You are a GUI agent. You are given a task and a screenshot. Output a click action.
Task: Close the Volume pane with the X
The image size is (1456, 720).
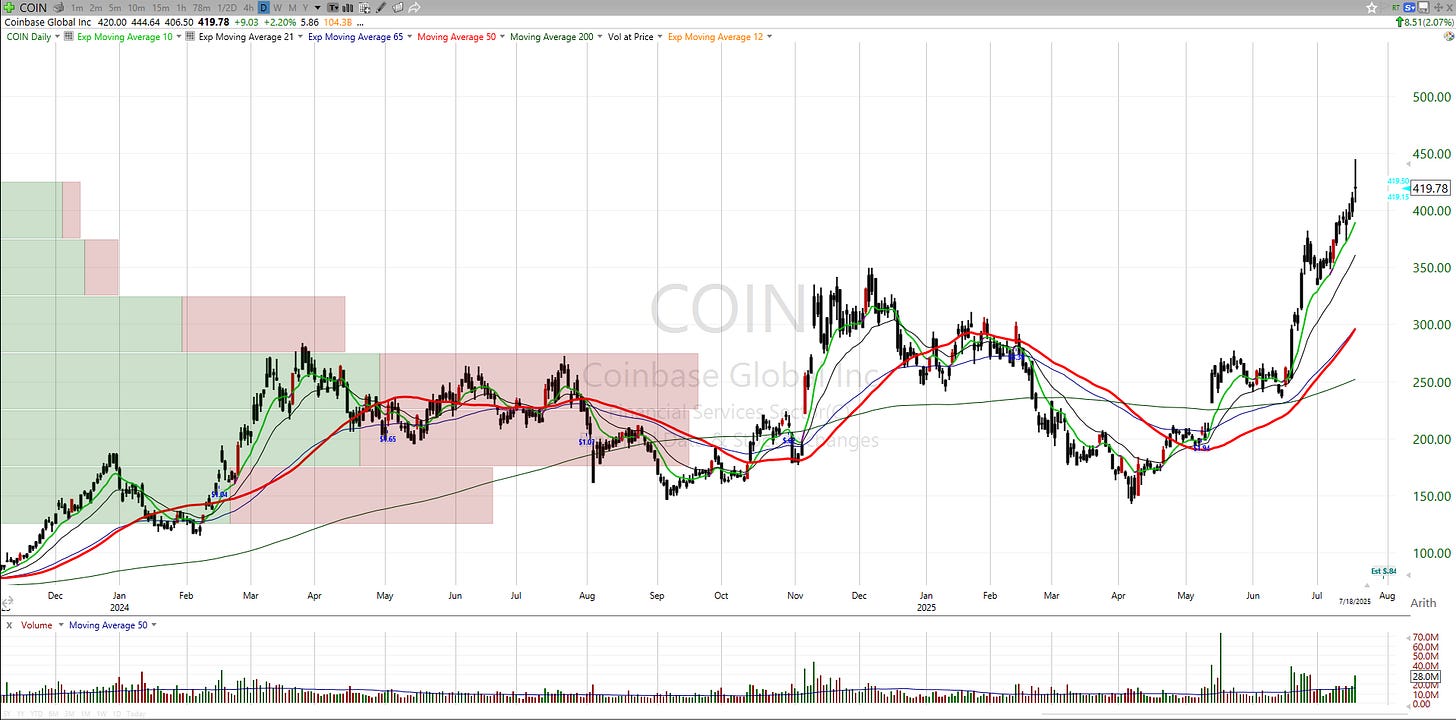[9, 625]
